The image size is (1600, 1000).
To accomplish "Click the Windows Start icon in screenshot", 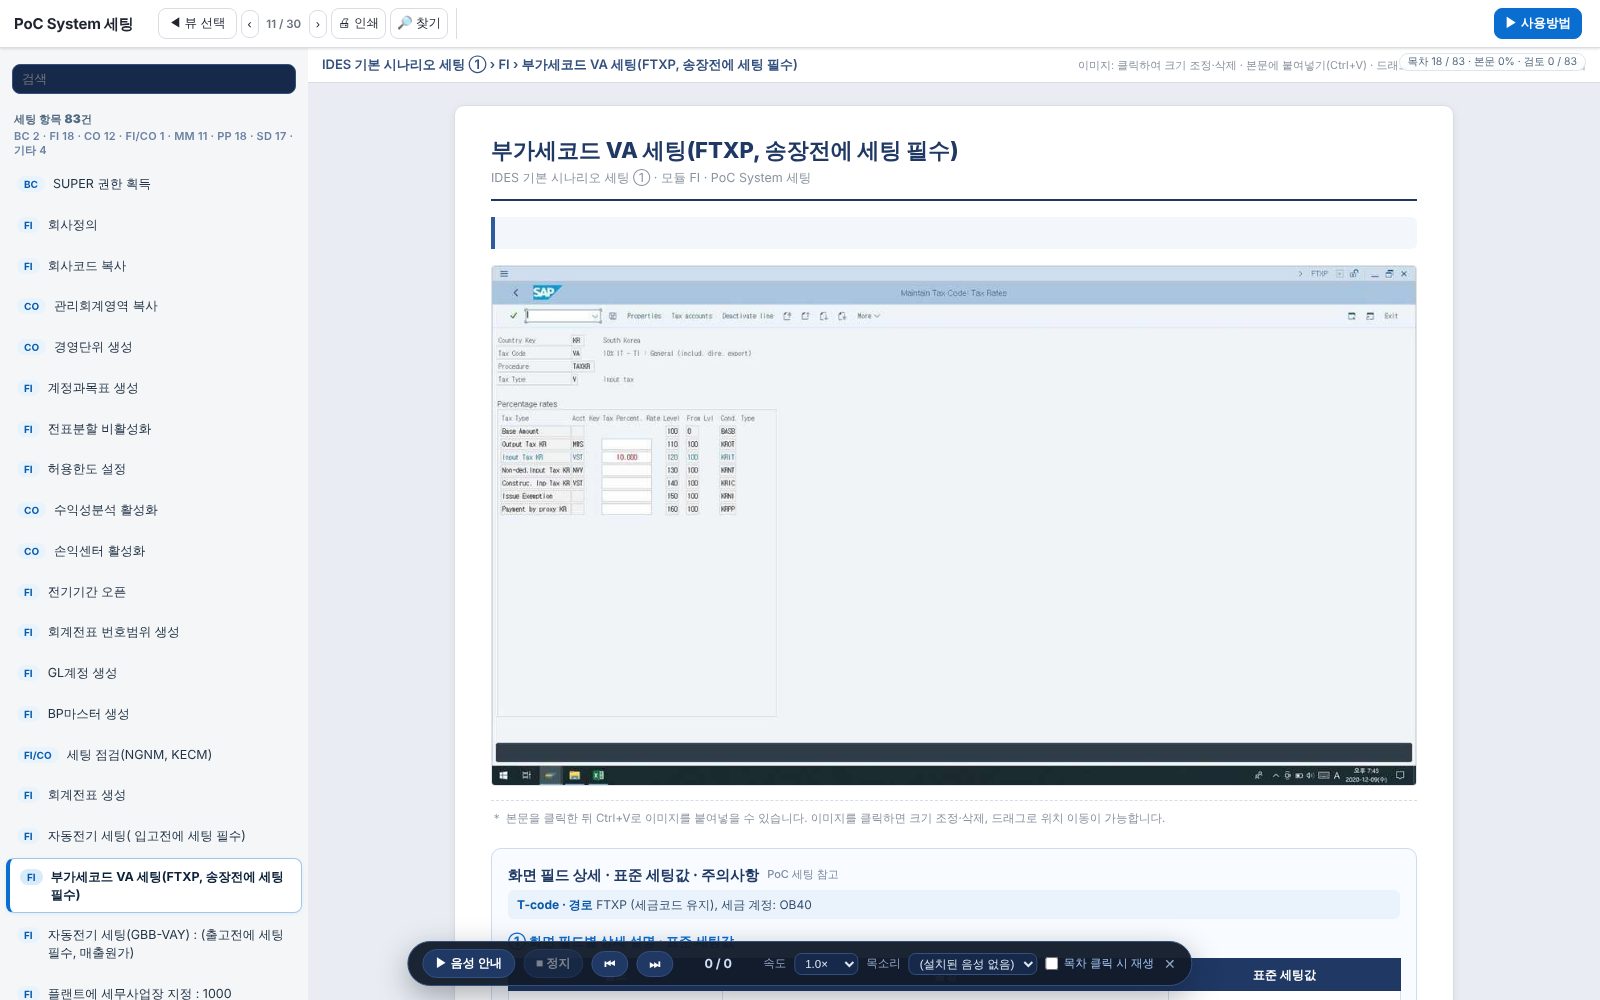I will (x=504, y=775).
